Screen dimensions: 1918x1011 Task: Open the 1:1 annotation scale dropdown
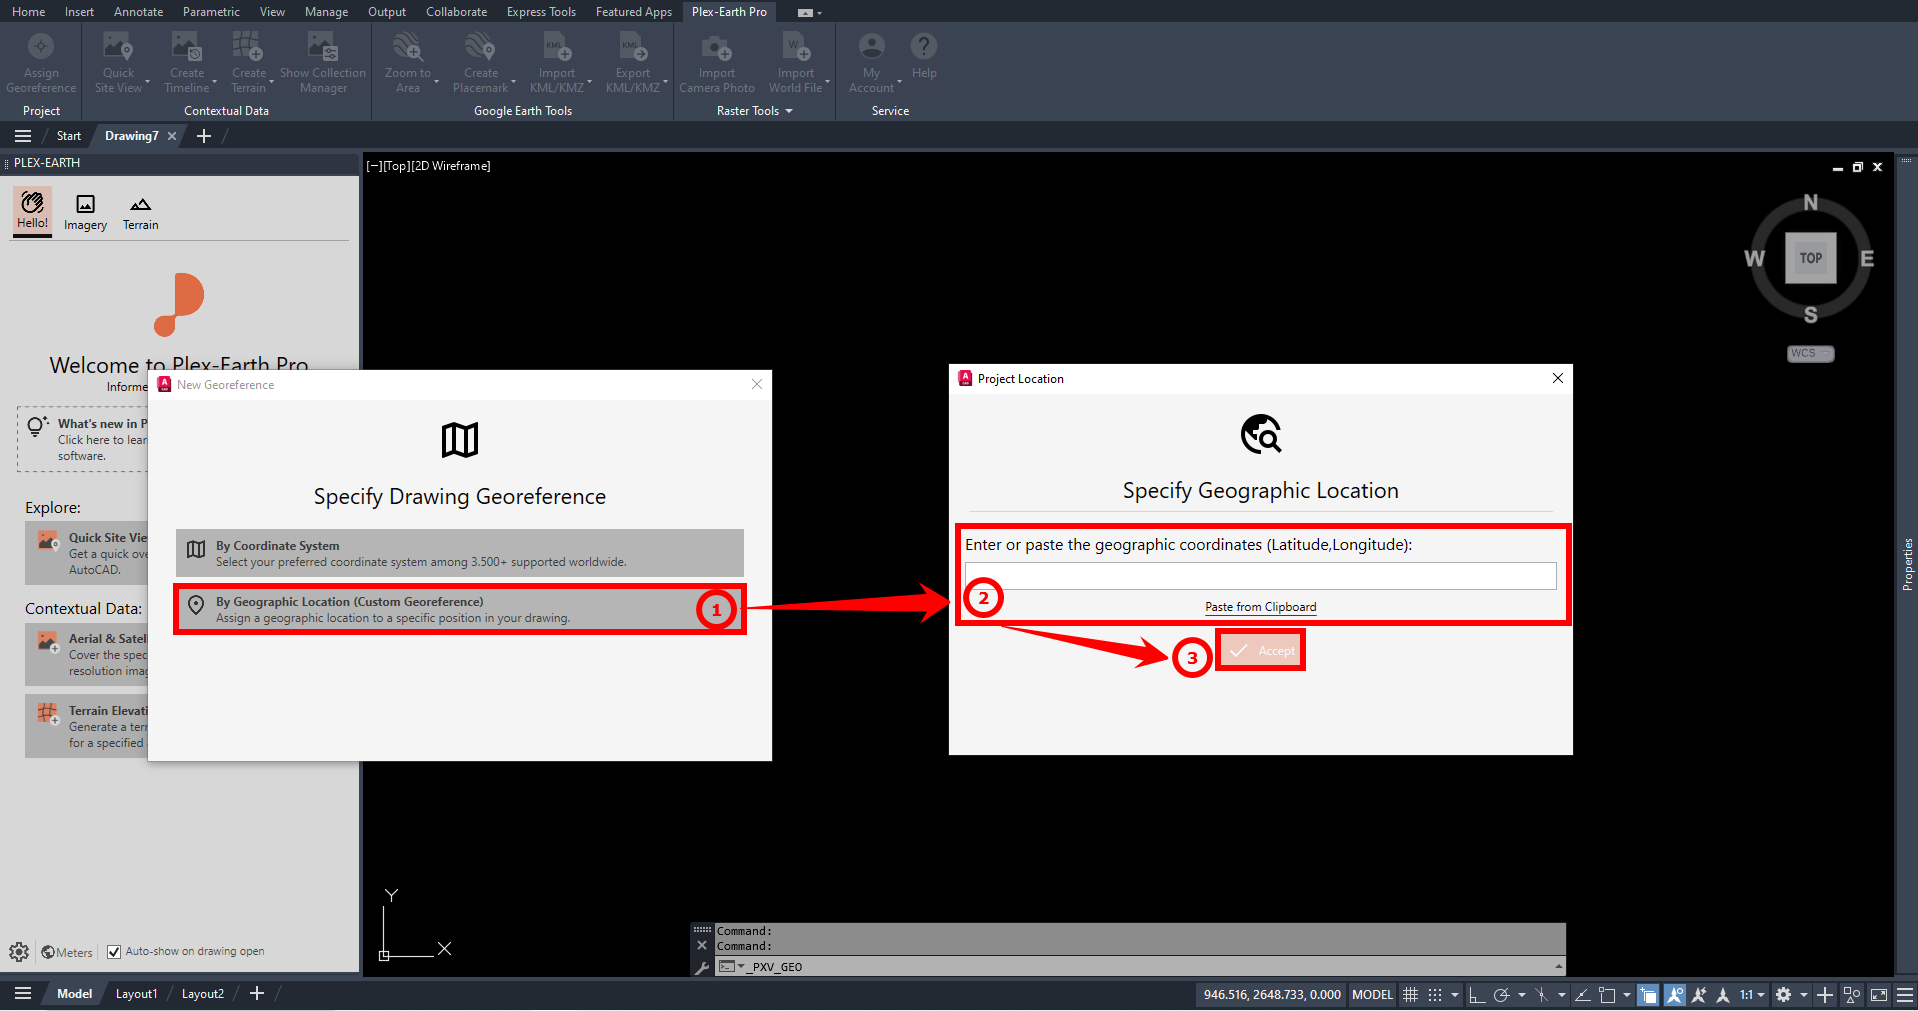(x=1752, y=995)
